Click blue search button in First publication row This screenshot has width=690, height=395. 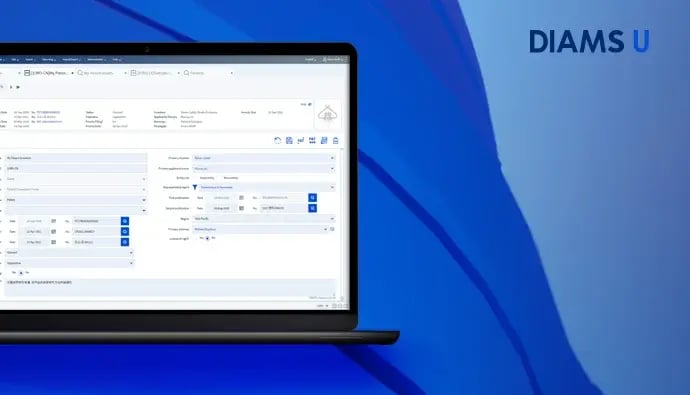pos(312,198)
